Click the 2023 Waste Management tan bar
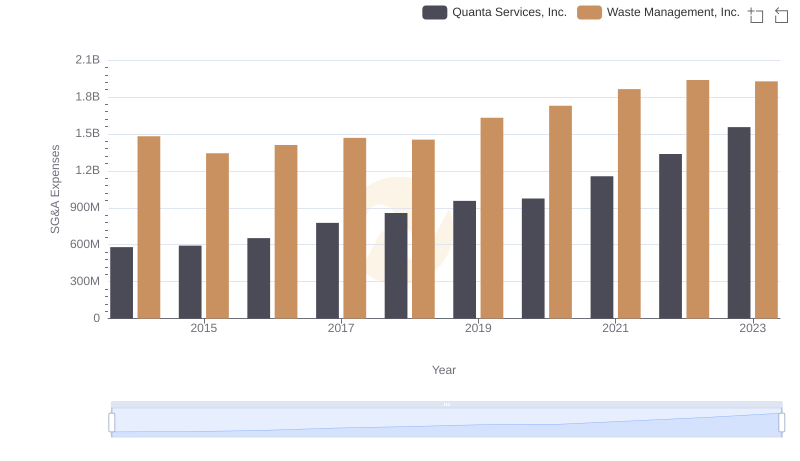Screen dimensions: 800x461 [766, 200]
